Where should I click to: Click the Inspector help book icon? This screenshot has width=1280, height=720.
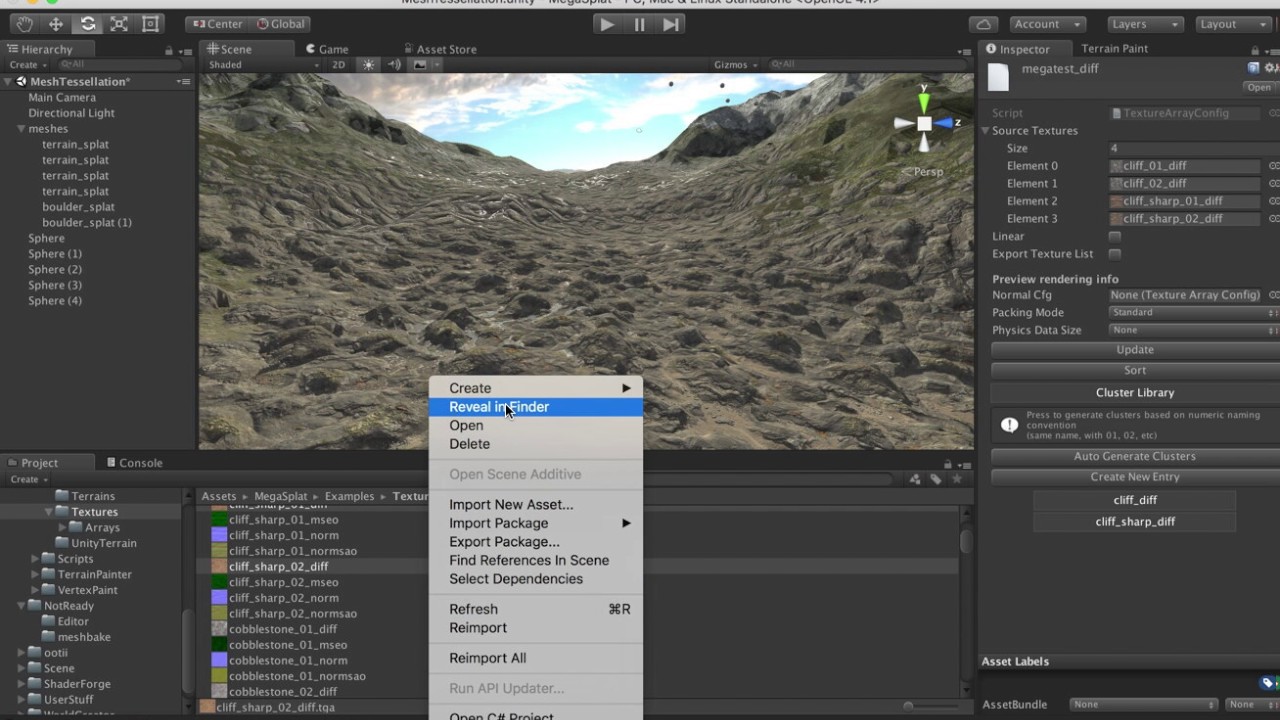click(1253, 68)
